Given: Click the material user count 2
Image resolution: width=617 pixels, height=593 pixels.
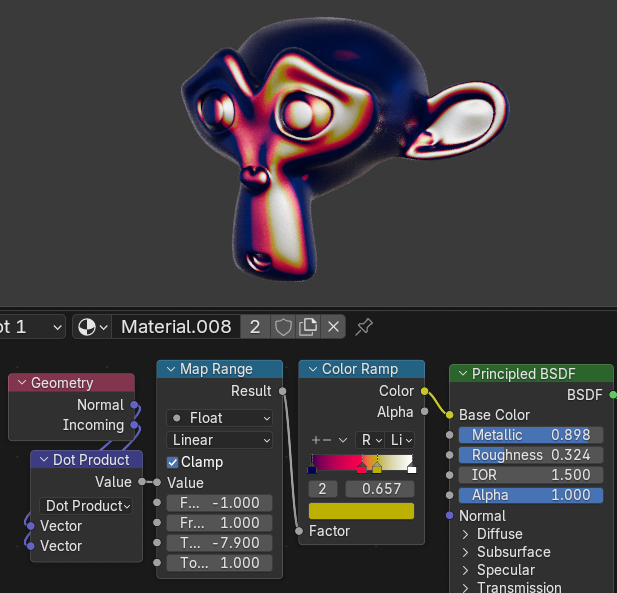Looking at the screenshot, I should (x=256, y=327).
